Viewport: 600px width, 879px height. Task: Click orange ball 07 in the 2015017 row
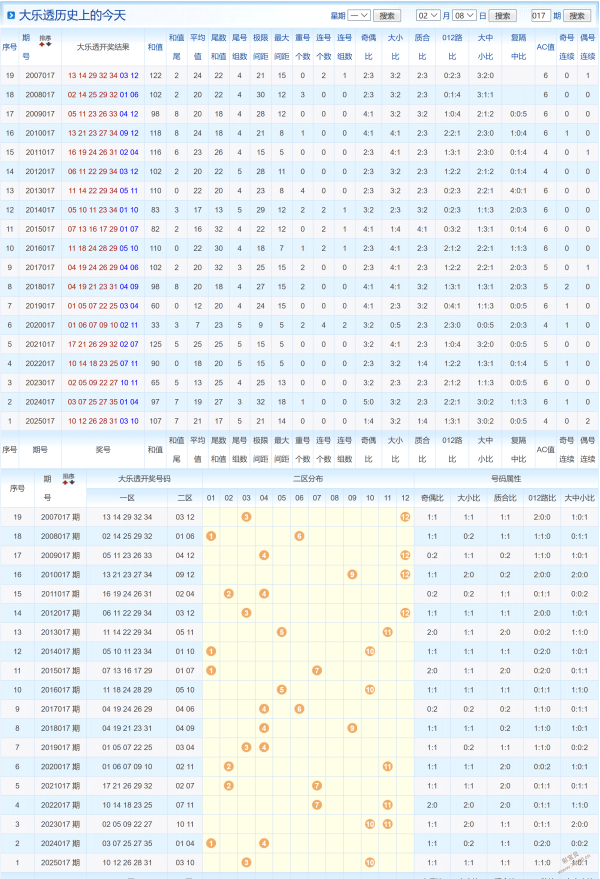[317, 670]
